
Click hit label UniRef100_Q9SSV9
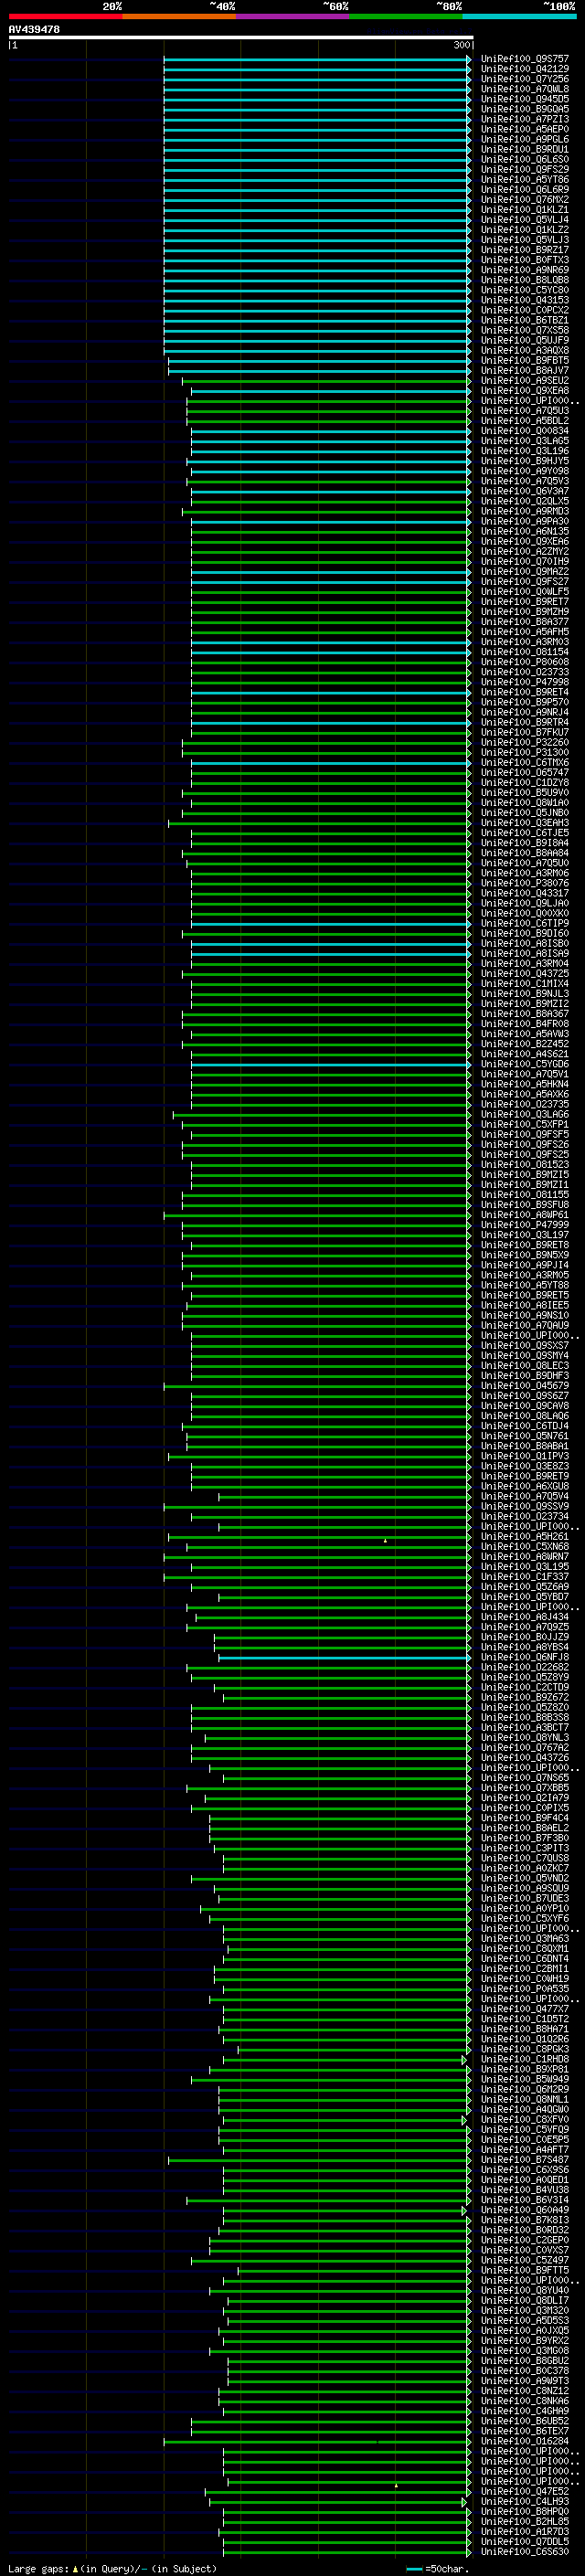(x=525, y=1507)
